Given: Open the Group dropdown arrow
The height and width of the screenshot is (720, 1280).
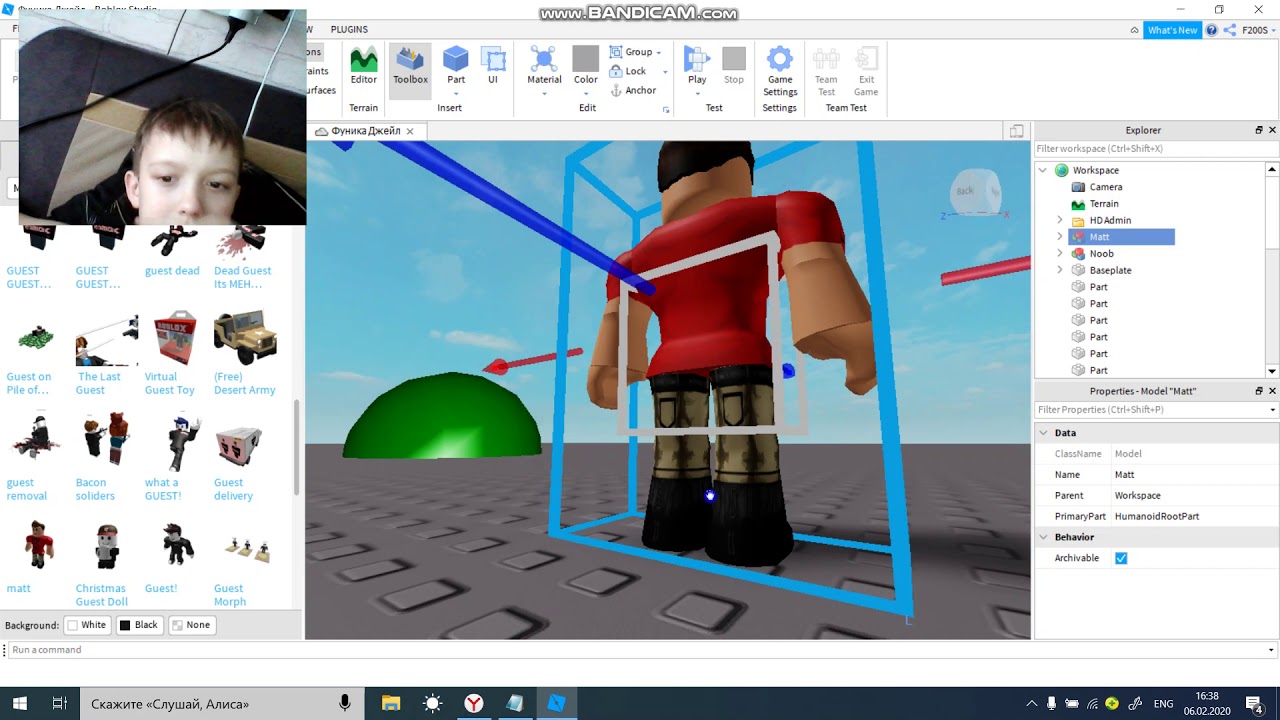Looking at the screenshot, I should pos(658,53).
